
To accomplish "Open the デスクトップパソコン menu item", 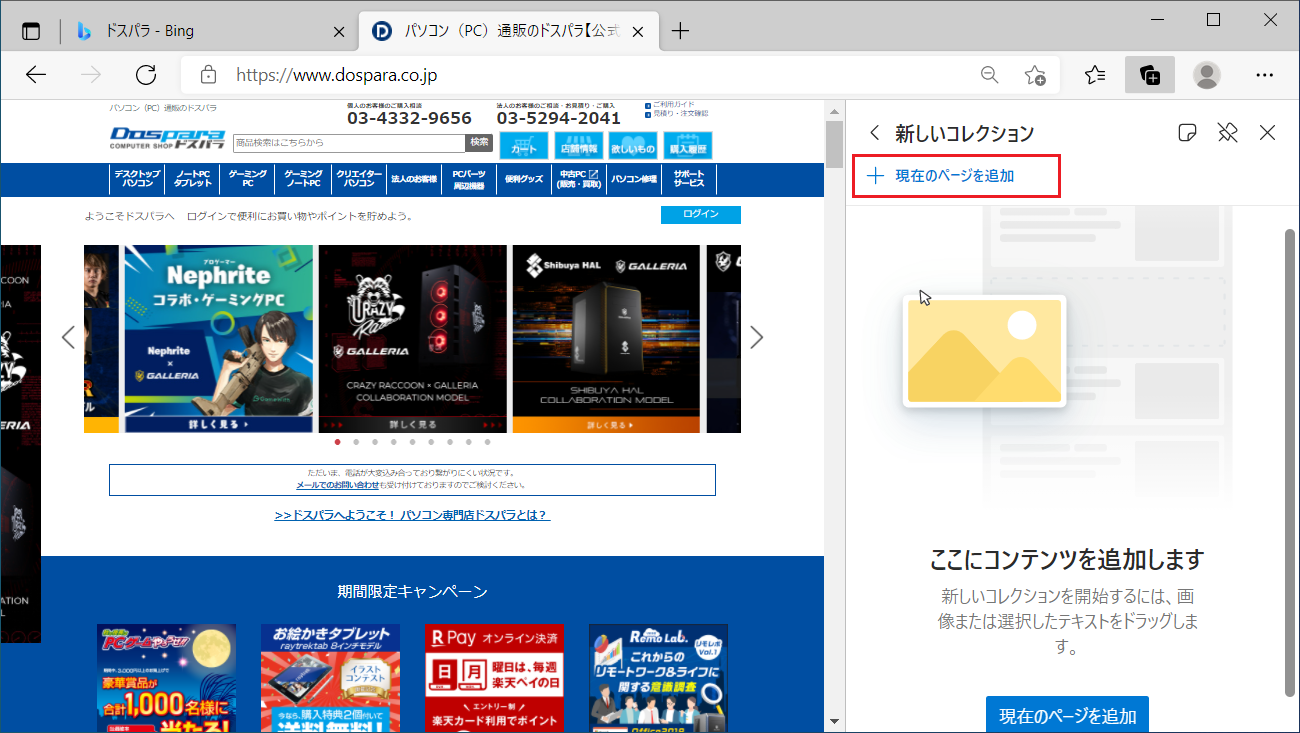I will (138, 179).
